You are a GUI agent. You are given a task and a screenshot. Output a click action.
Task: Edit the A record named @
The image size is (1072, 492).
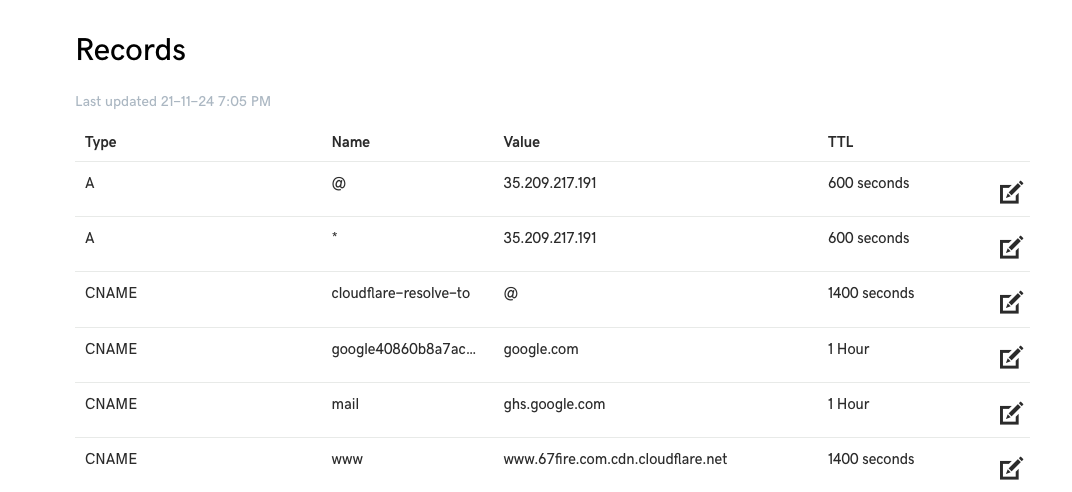click(x=1011, y=192)
